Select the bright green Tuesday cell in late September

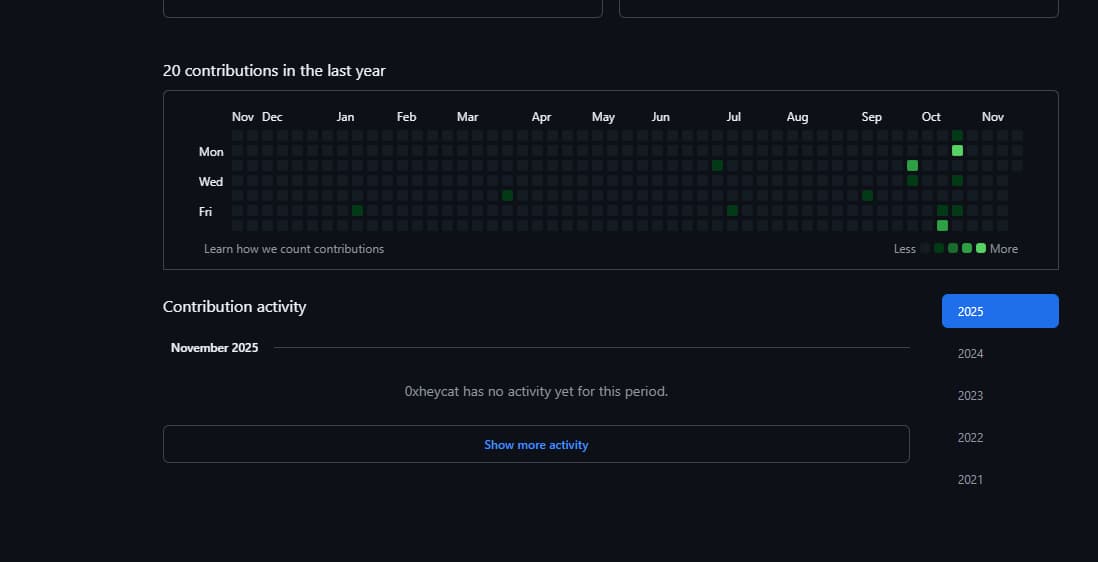coord(912,166)
